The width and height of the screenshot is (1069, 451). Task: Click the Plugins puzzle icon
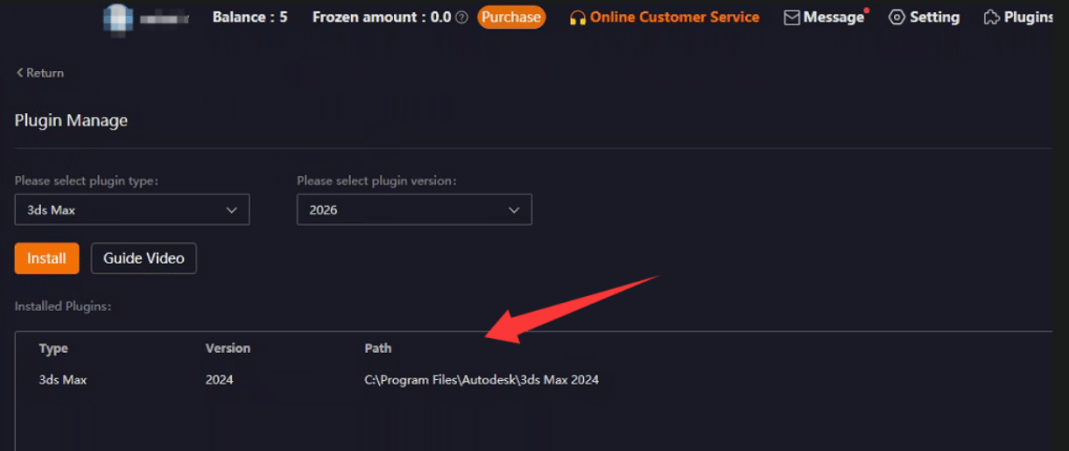click(991, 18)
